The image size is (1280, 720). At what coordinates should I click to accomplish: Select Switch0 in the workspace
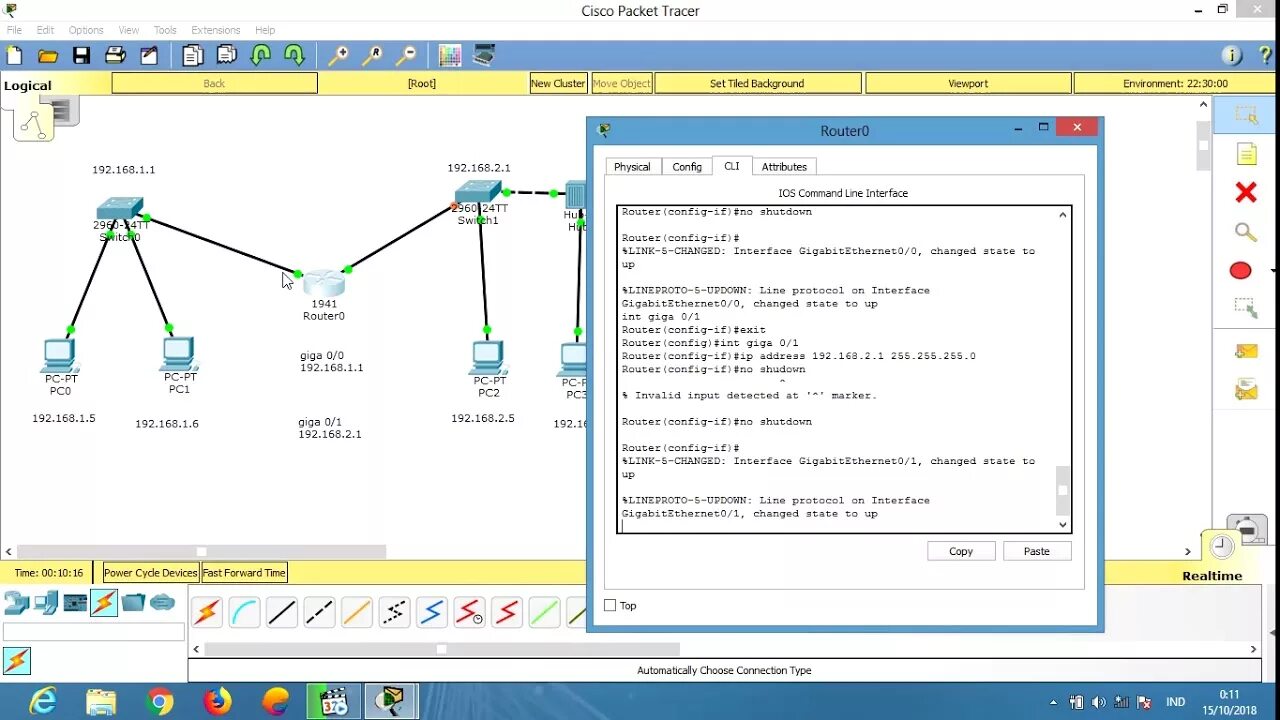tap(120, 208)
